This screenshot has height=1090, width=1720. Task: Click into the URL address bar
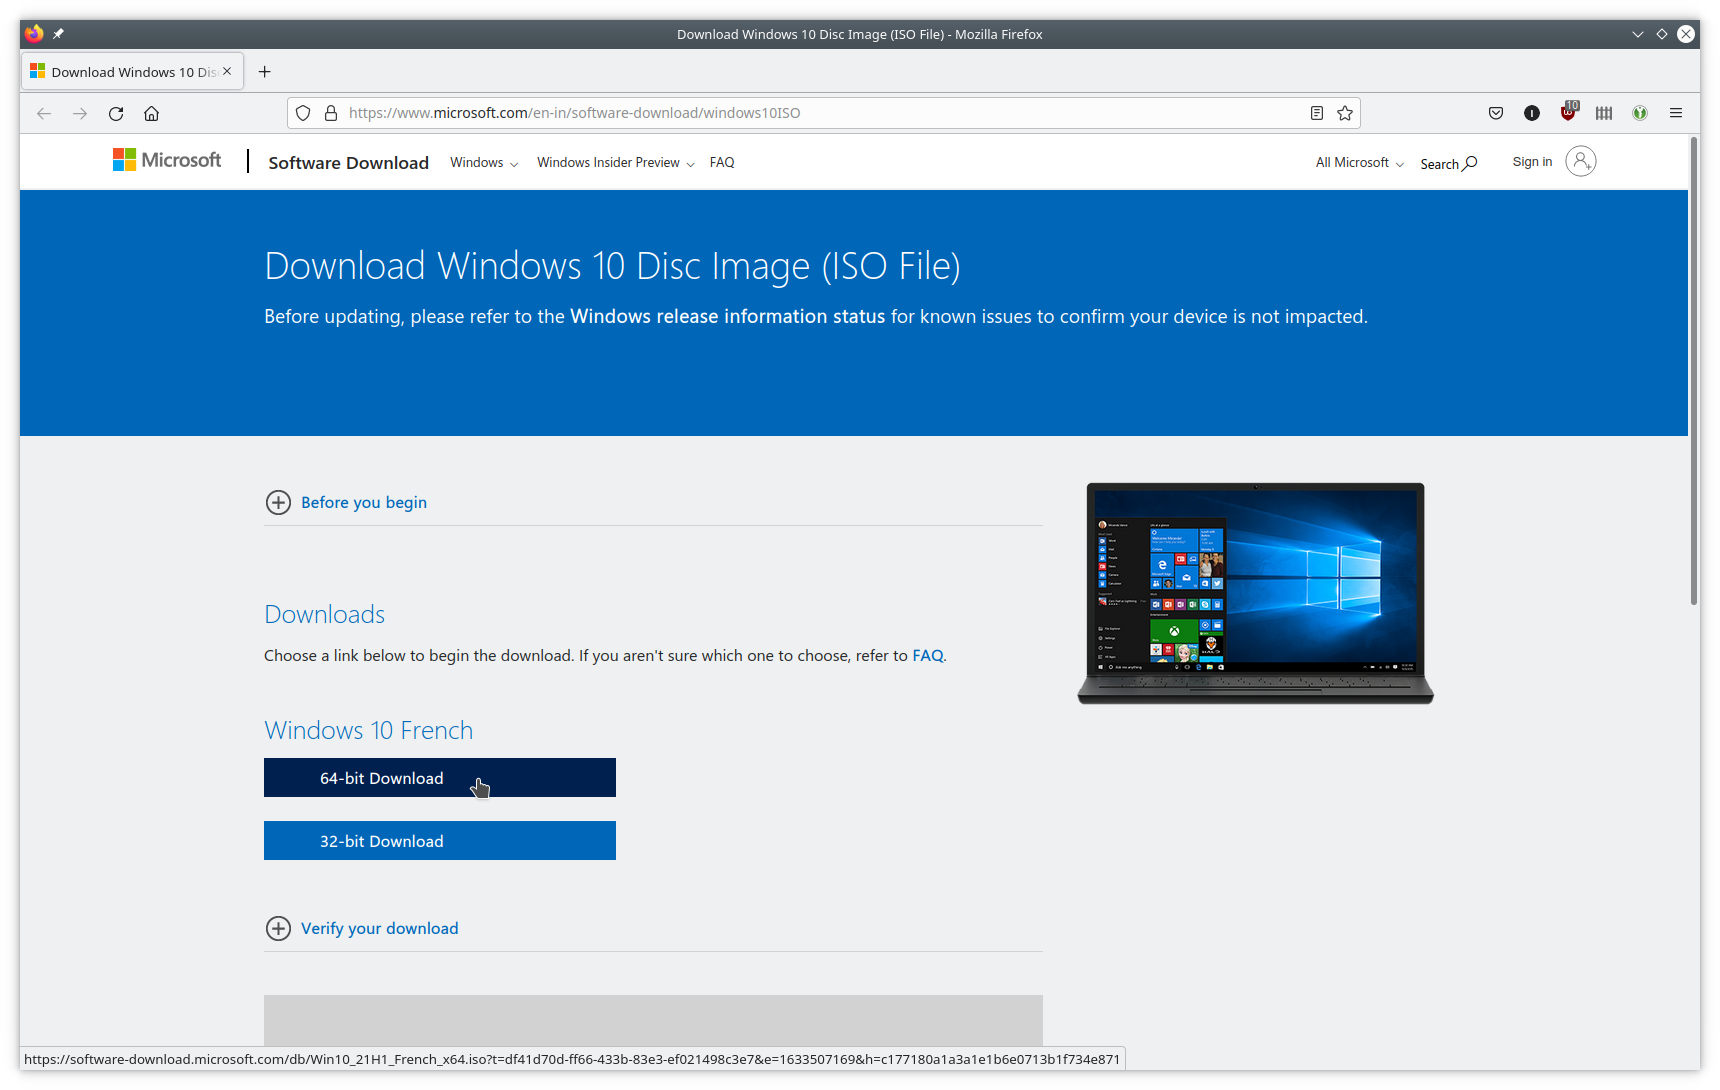(x=822, y=113)
